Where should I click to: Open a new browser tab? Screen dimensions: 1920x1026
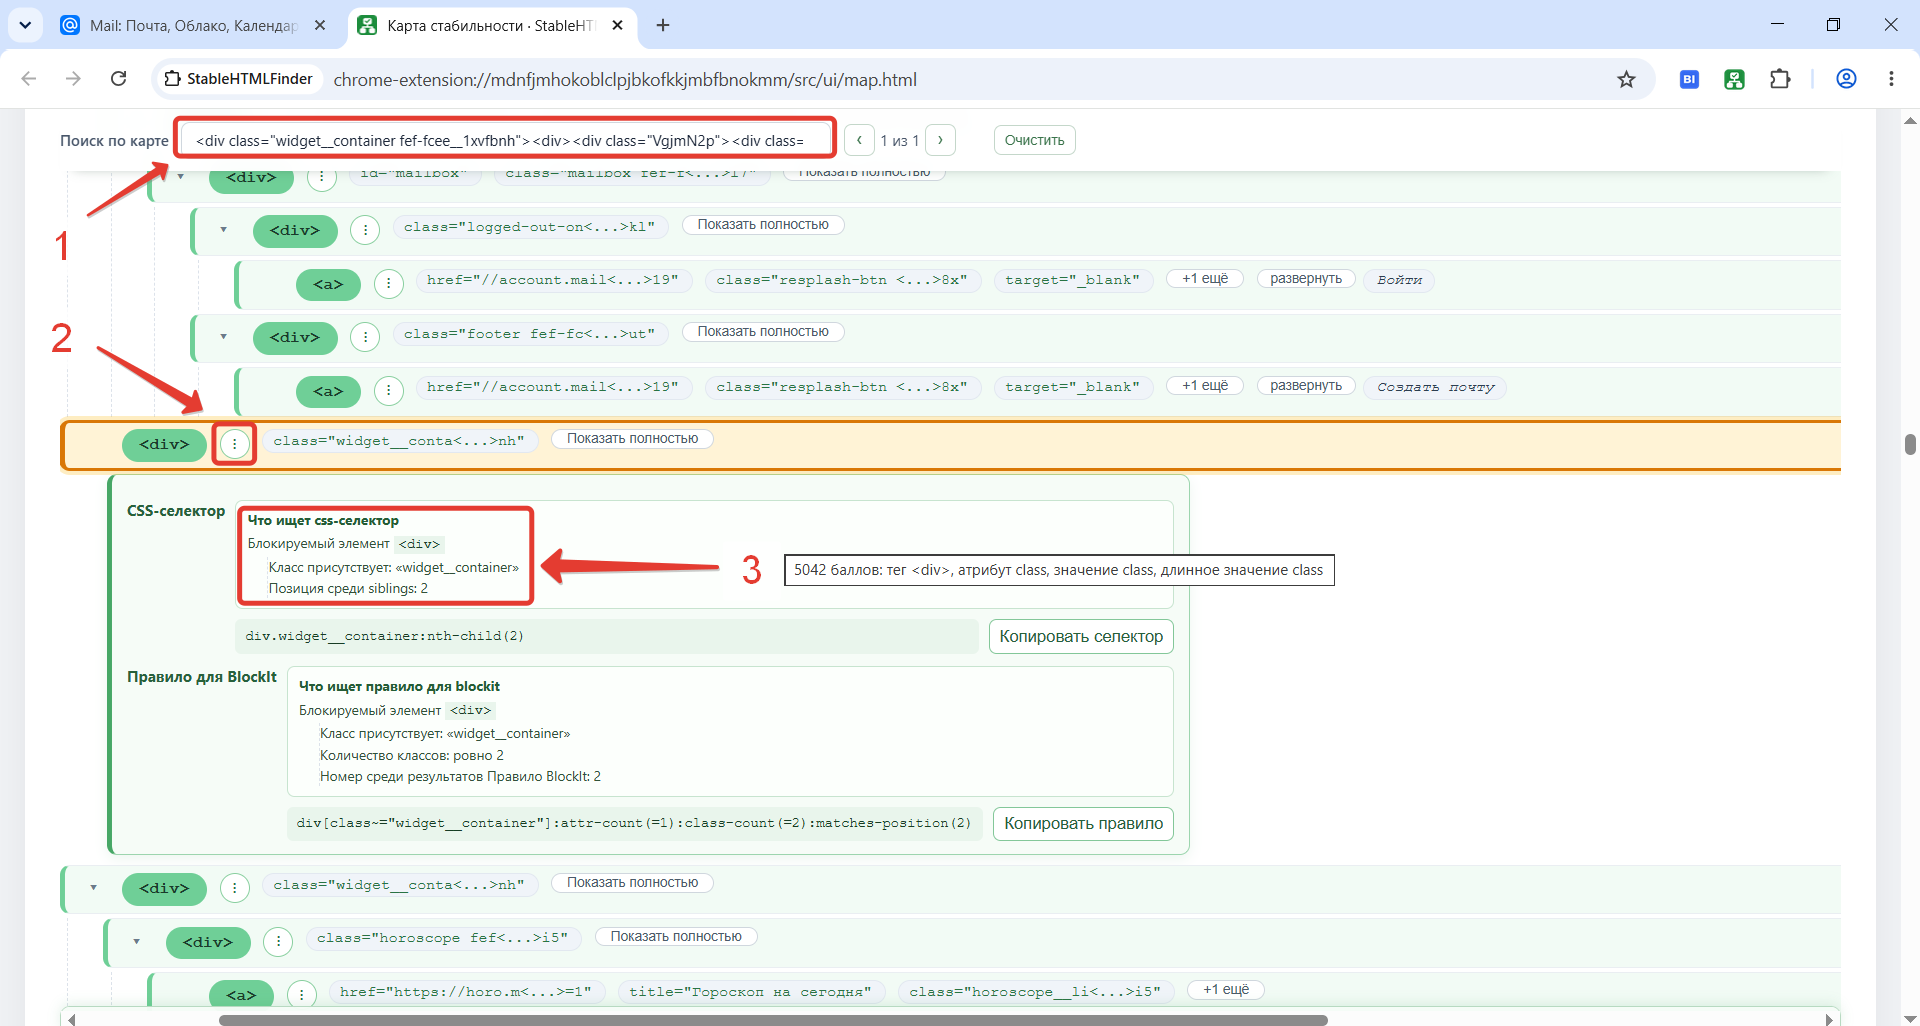[663, 25]
